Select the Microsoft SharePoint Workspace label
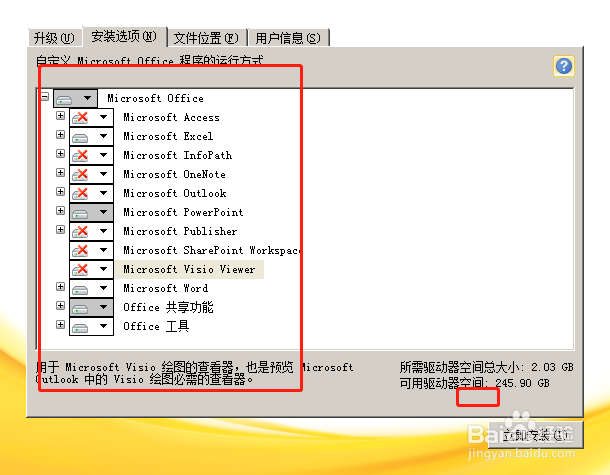Viewport: 610px width, 475px height. coord(212,250)
